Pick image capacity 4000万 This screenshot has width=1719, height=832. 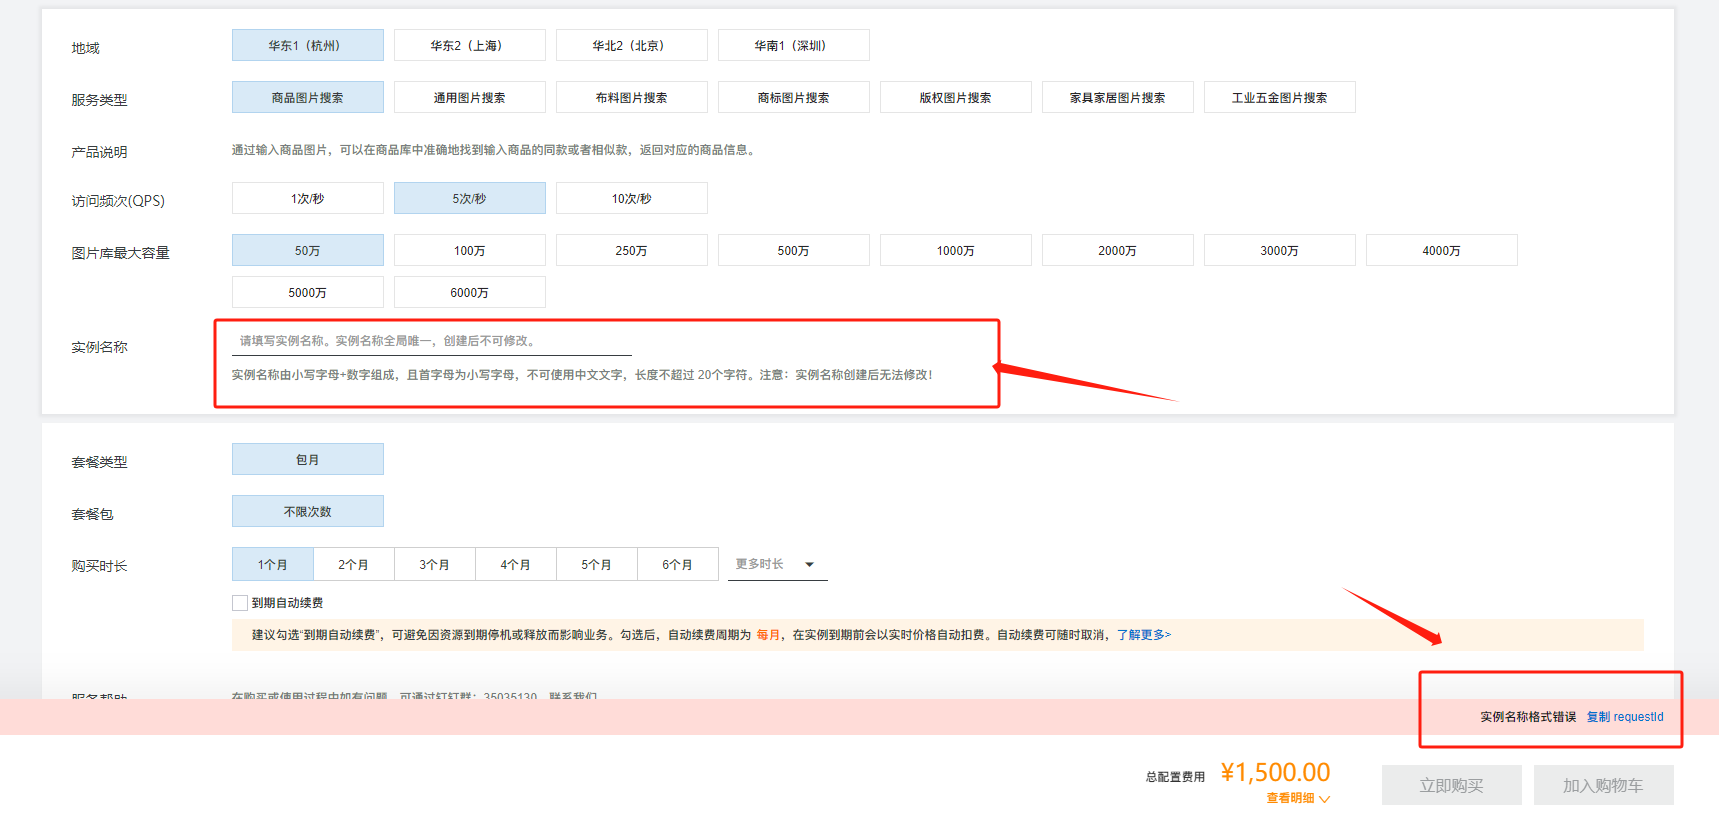click(1442, 250)
